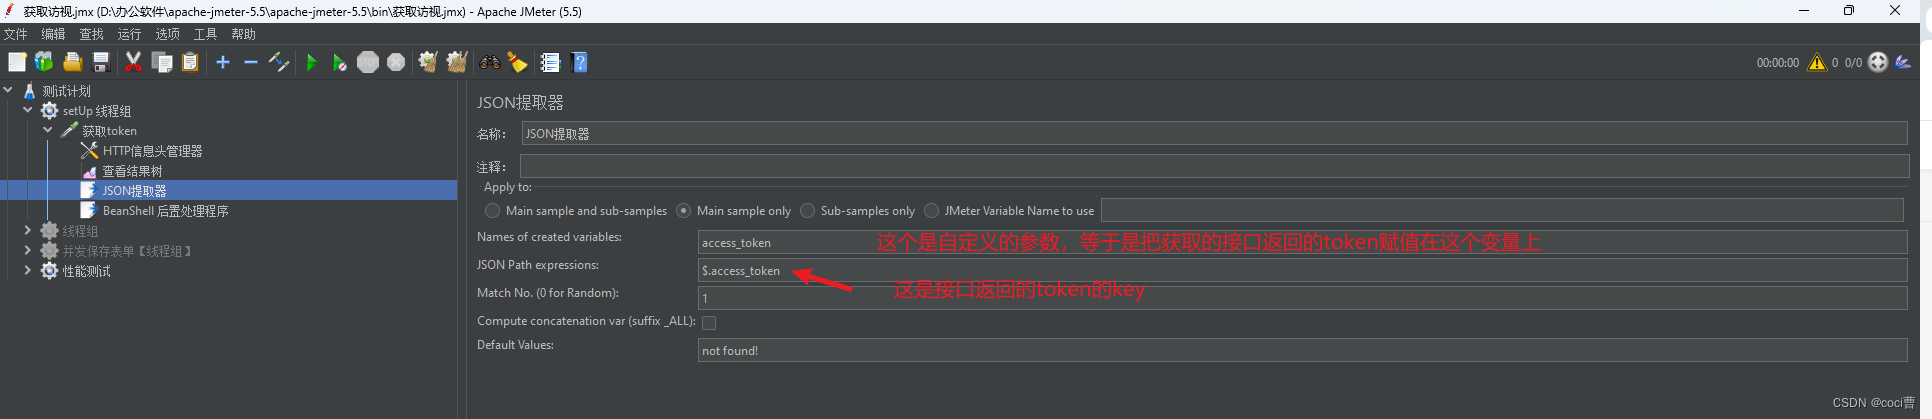The width and height of the screenshot is (1932, 419).
Task: Open the 文件 menu
Action: (x=16, y=34)
